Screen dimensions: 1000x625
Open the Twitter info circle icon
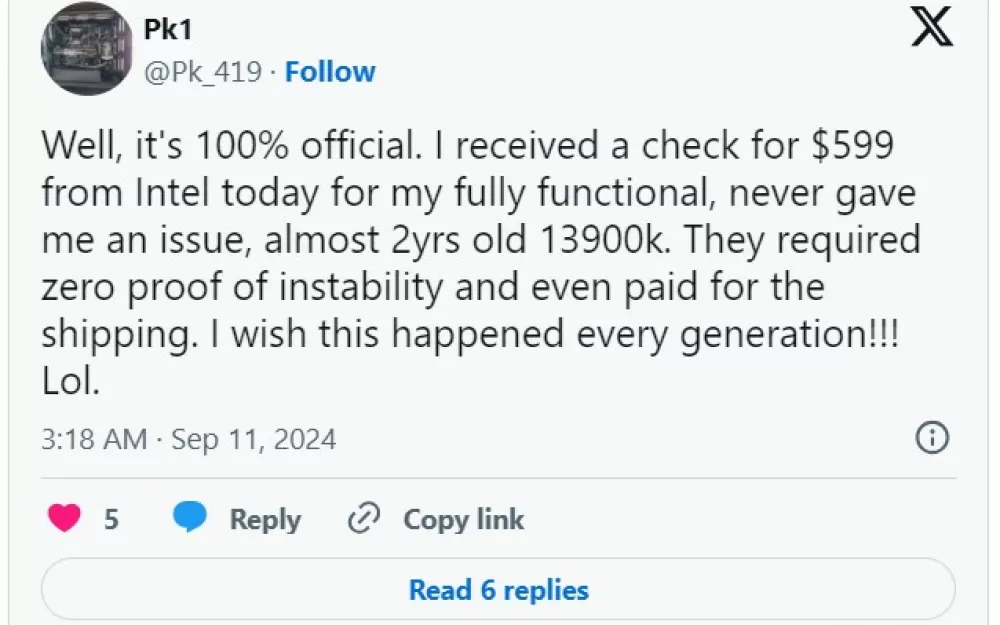932,438
